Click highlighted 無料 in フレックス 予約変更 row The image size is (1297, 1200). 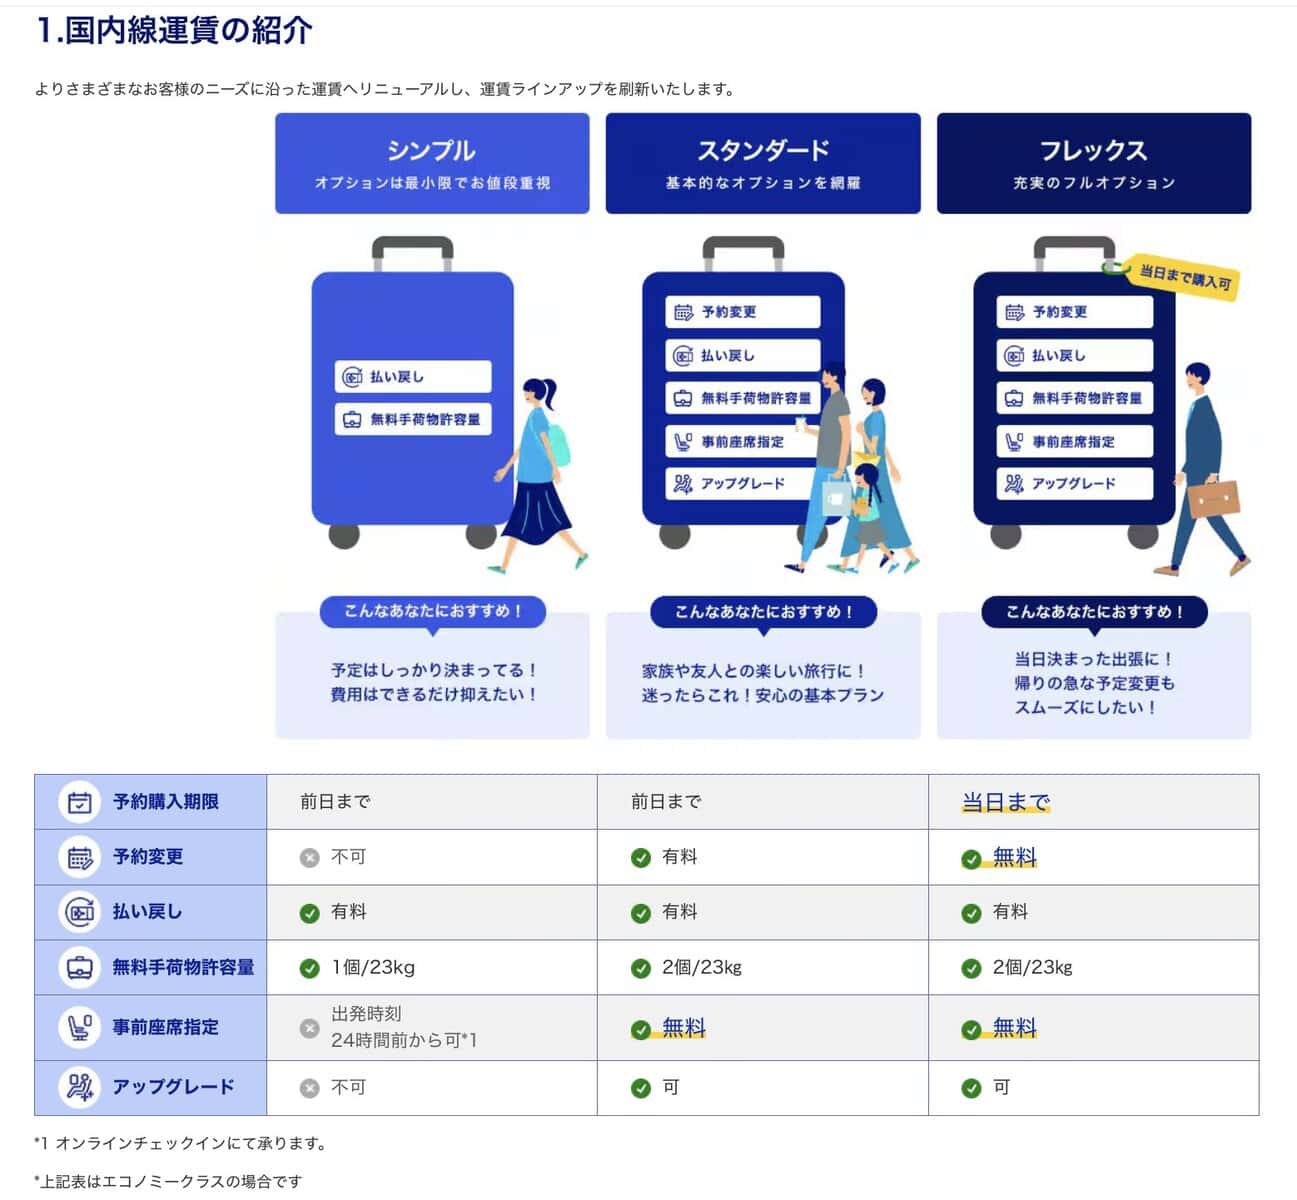[x=1015, y=857]
